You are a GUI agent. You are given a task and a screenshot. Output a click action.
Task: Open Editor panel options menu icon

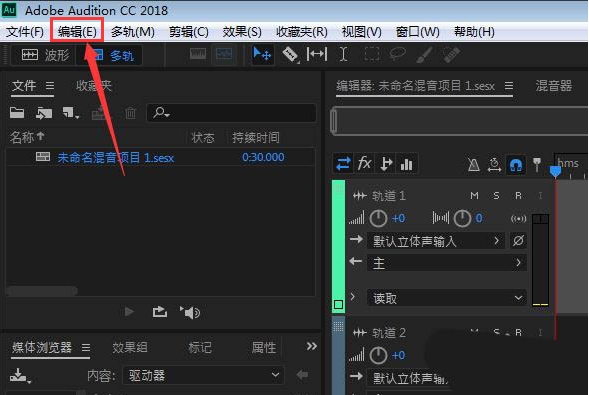[x=509, y=86]
